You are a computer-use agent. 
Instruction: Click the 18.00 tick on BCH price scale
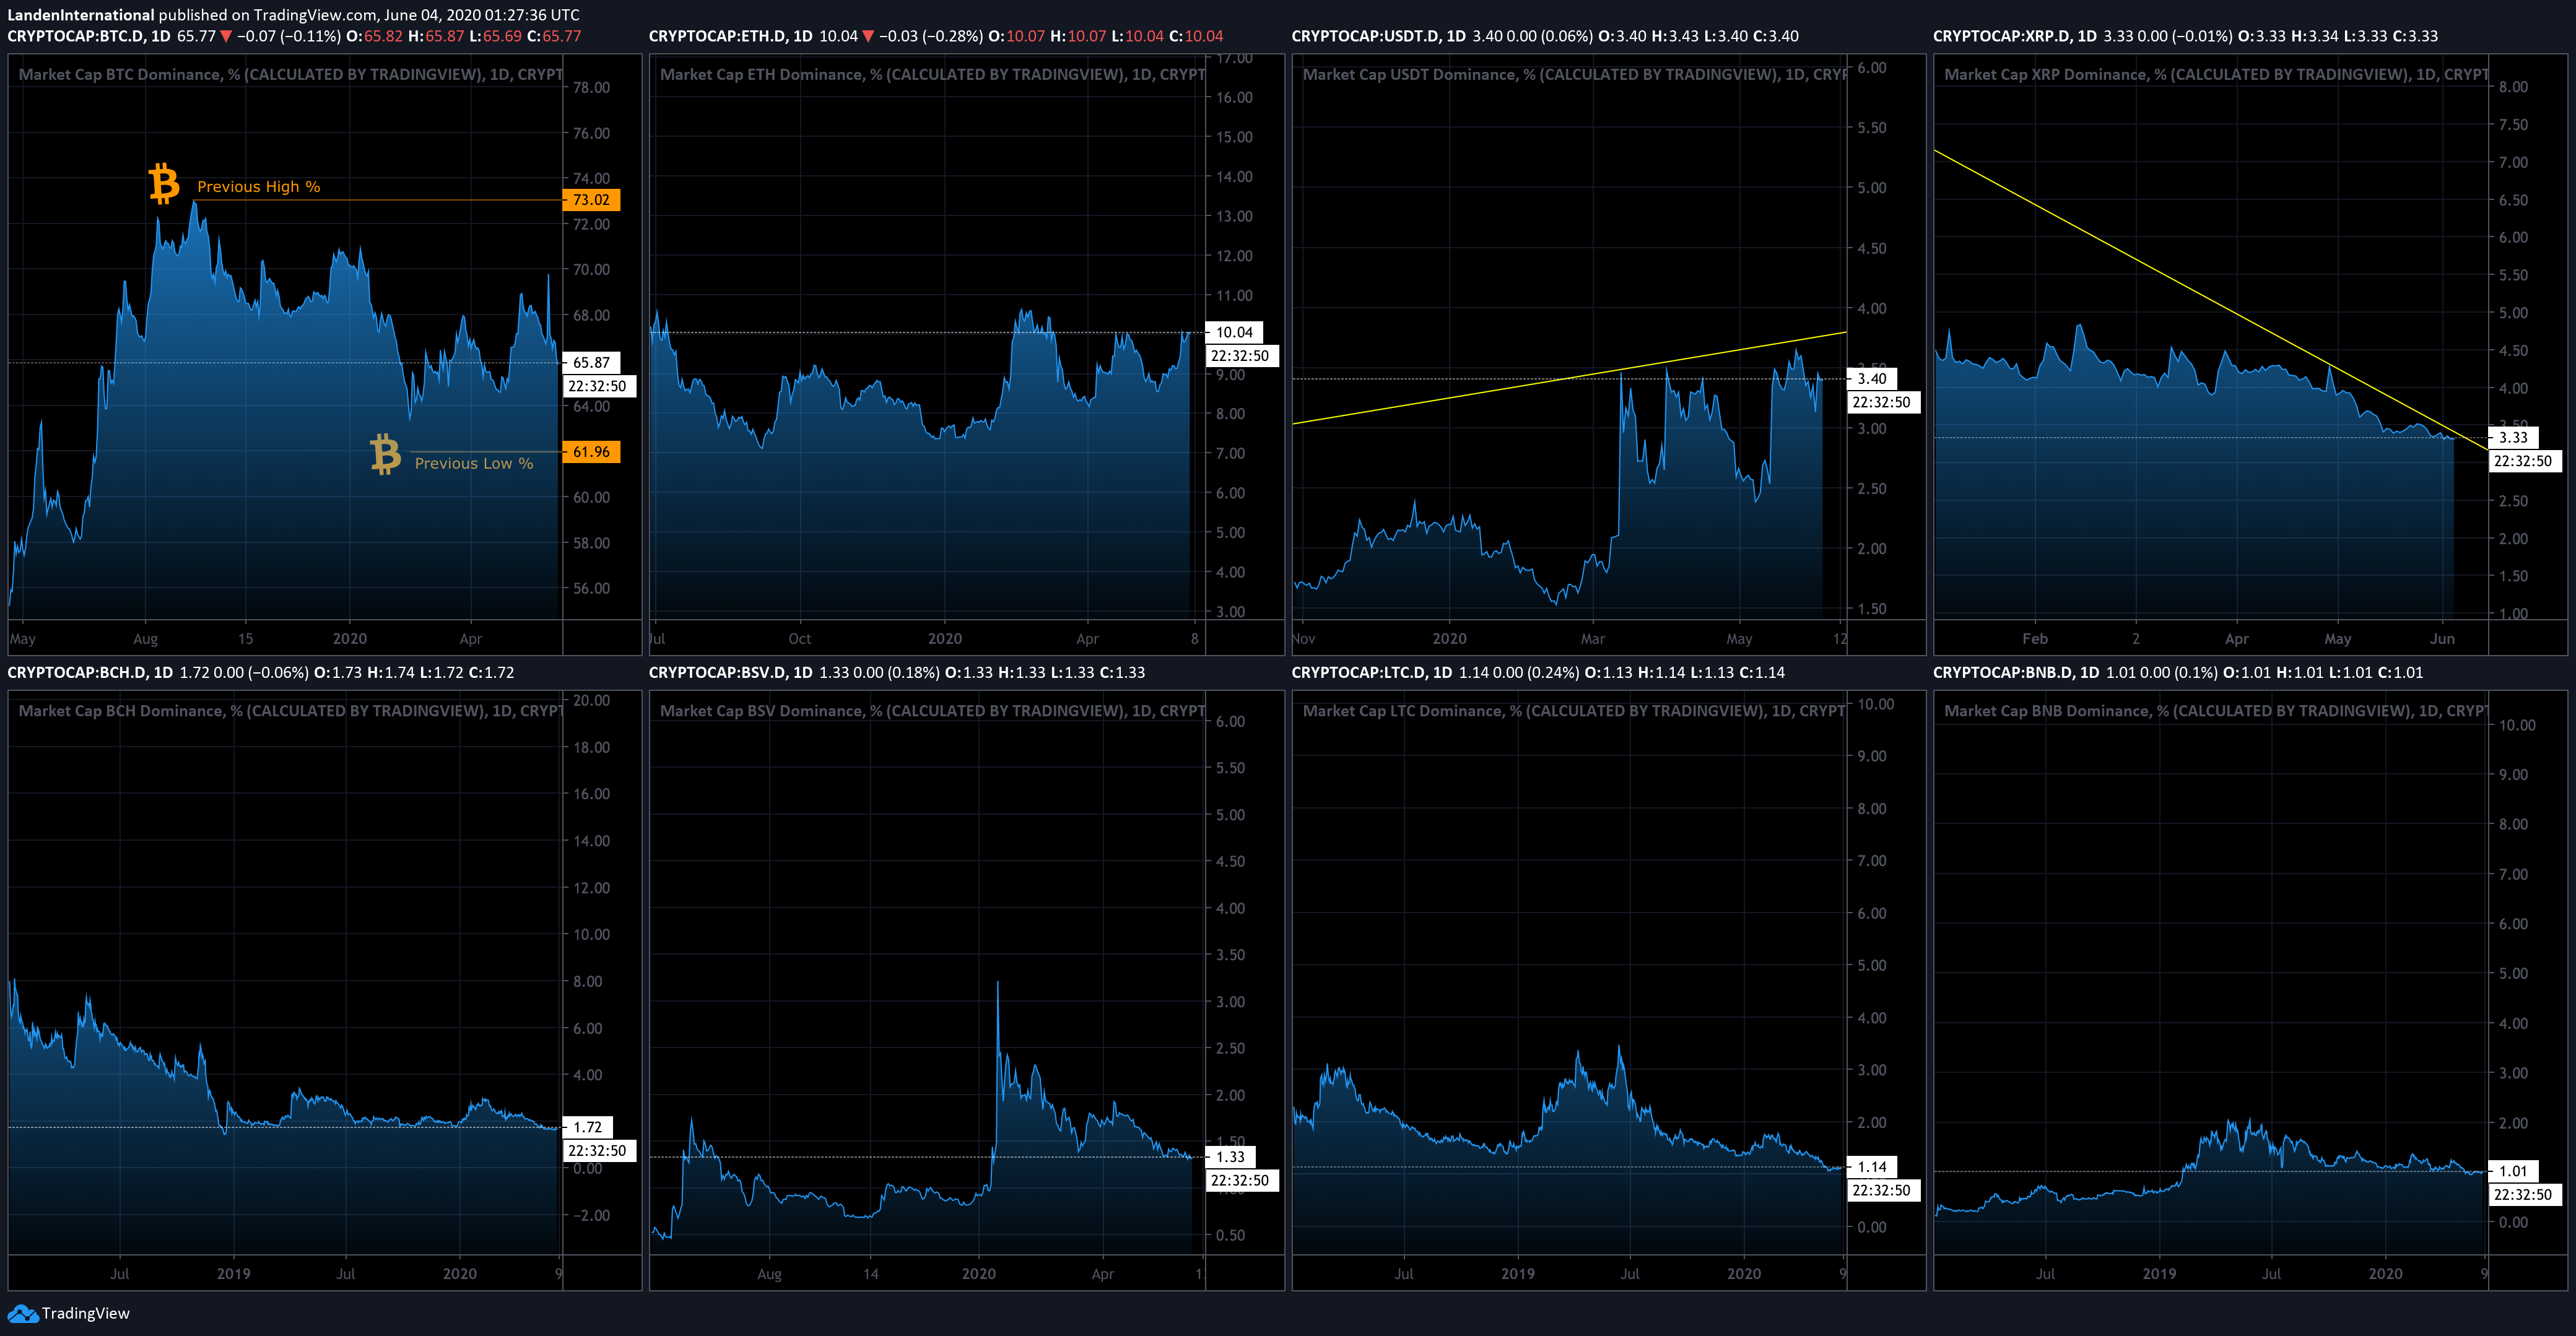point(591,748)
